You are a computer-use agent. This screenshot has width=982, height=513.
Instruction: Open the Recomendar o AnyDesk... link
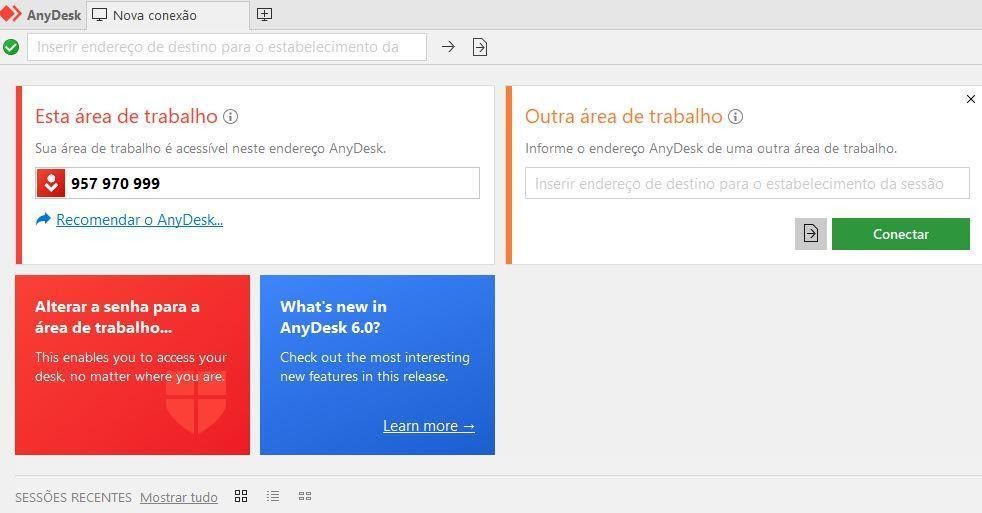[140, 220]
